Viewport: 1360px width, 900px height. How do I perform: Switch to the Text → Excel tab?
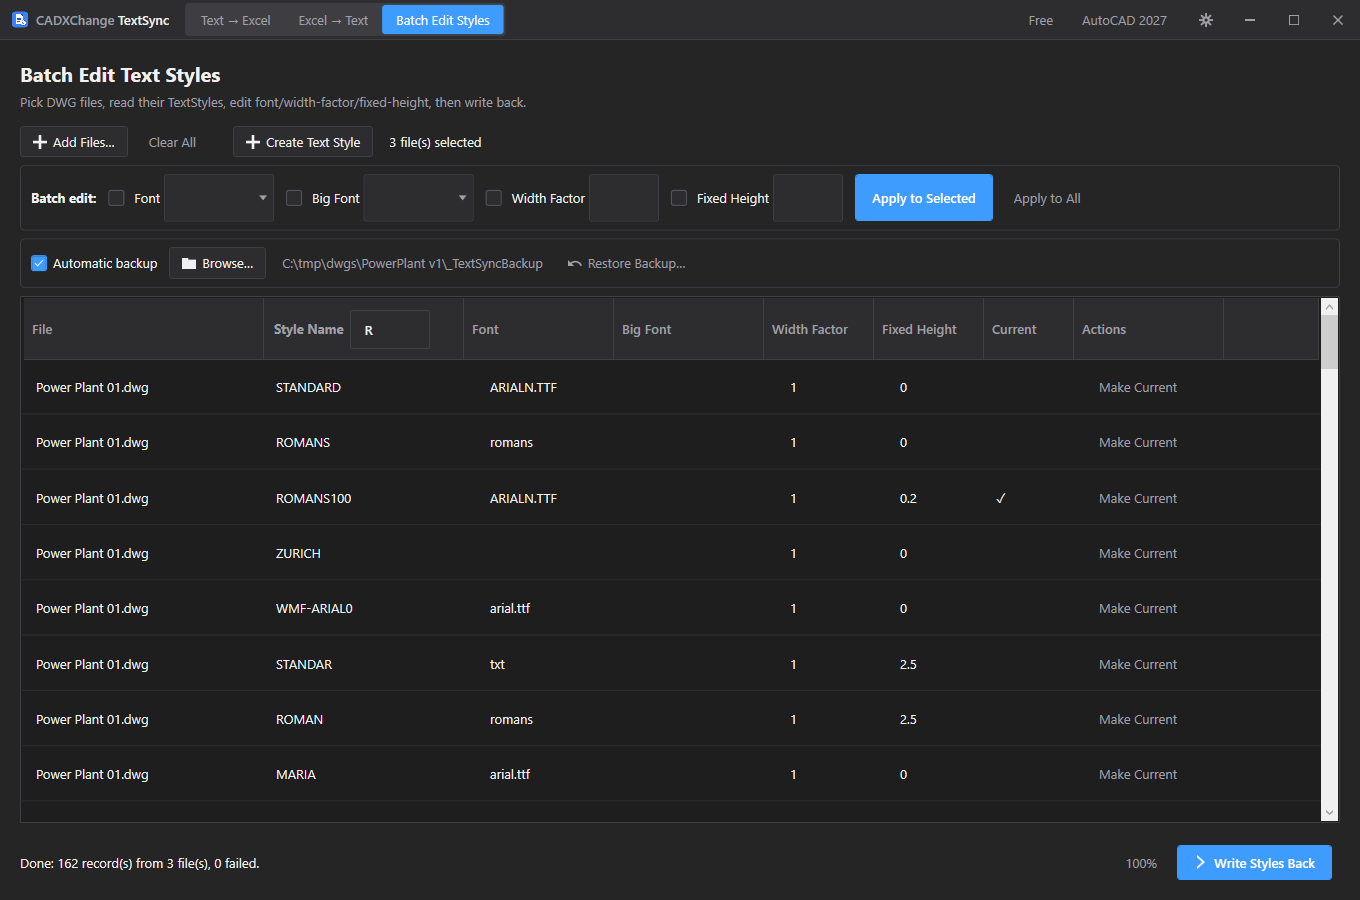[235, 20]
